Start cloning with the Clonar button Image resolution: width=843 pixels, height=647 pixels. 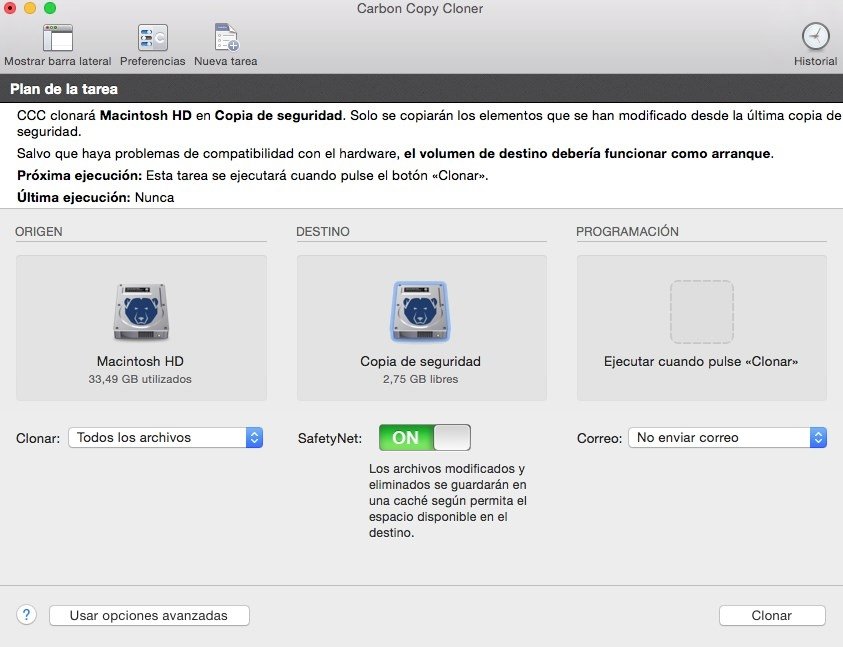(771, 615)
